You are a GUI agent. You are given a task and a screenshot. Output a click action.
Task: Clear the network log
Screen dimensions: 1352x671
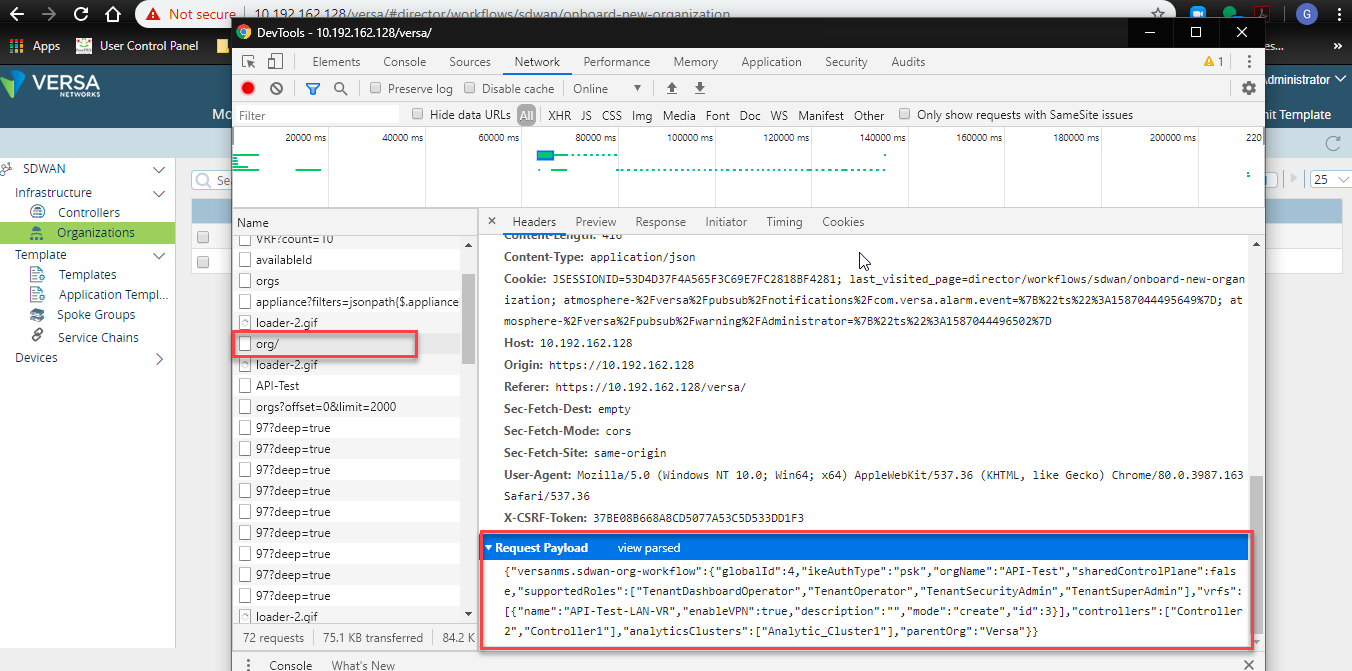click(x=277, y=89)
